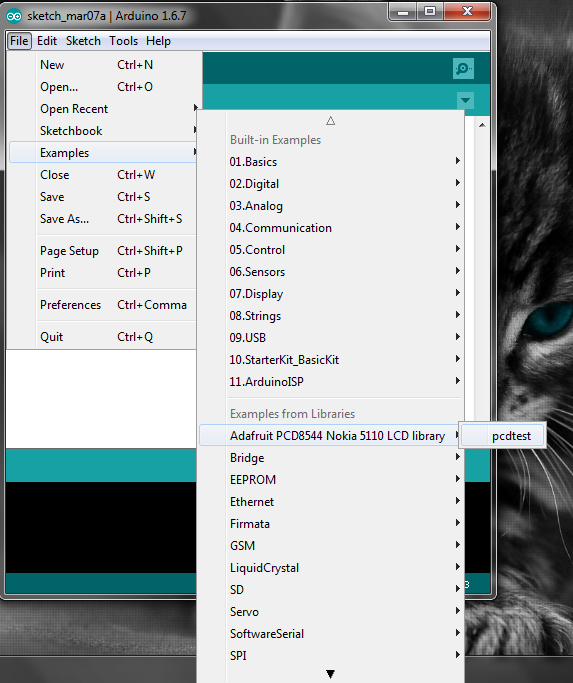Click the editor scrollbar up arrow
Viewport: 573px width, 683px height.
pyautogui.click(x=482, y=125)
